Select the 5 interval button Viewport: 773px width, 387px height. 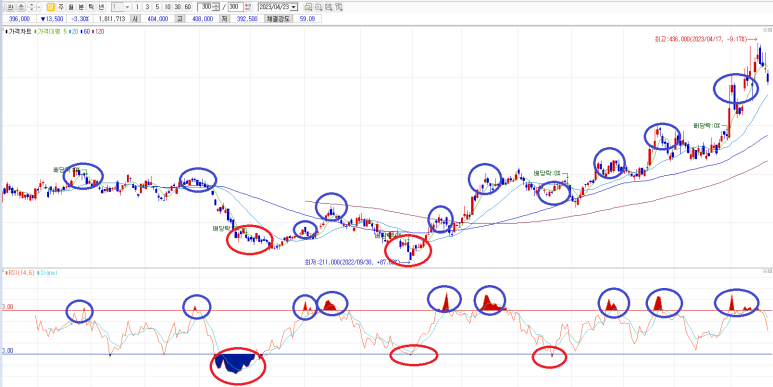(157, 7)
